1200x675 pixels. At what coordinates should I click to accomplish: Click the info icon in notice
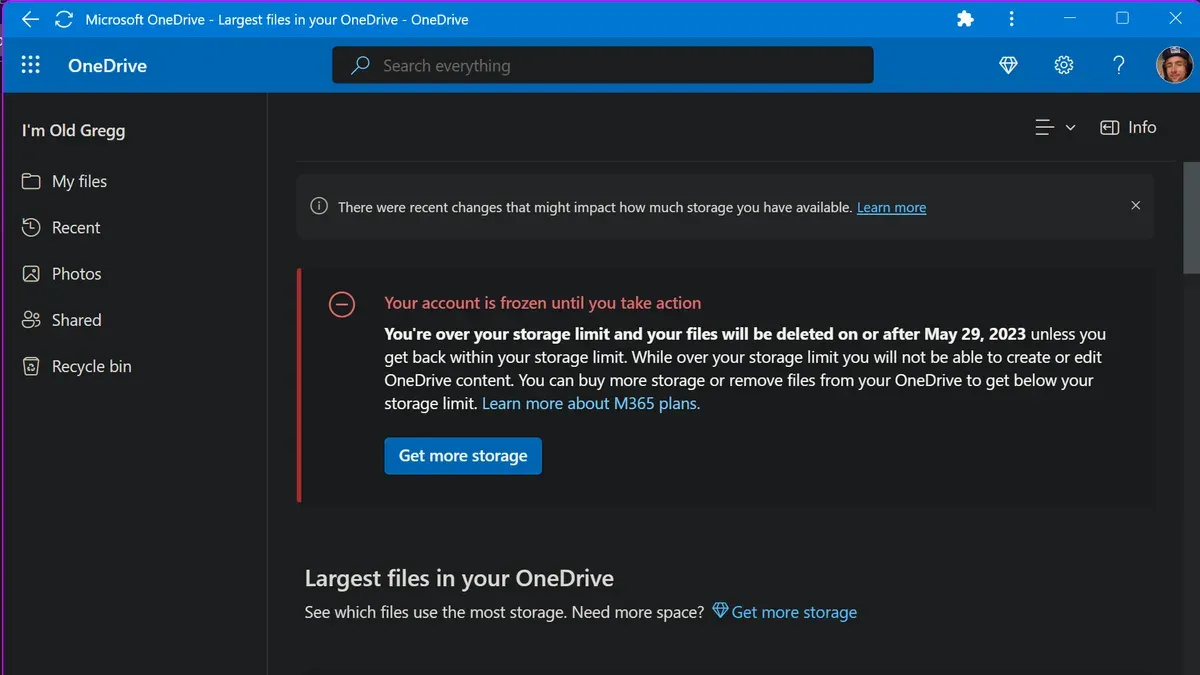(319, 207)
